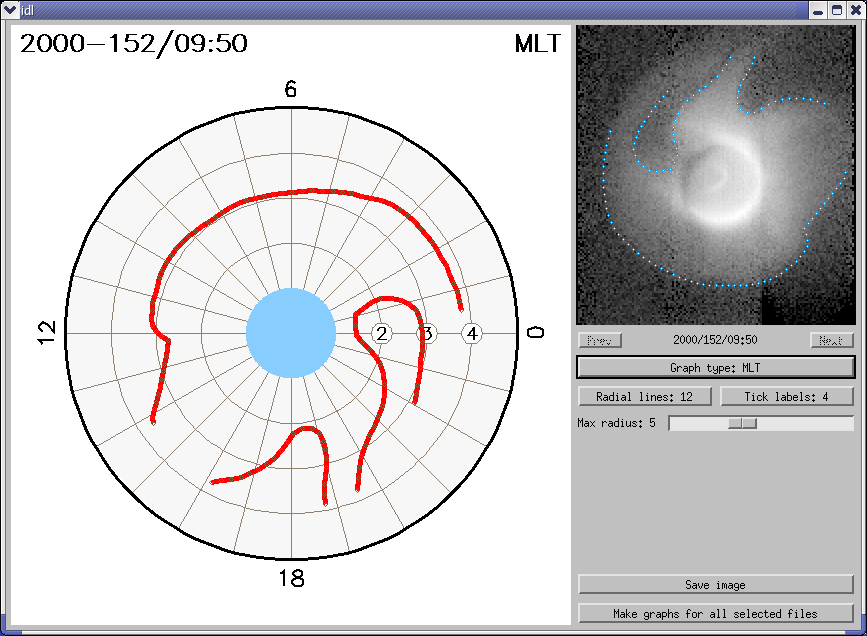
Task: Open the window menu icon in title bar
Action: click(10, 9)
